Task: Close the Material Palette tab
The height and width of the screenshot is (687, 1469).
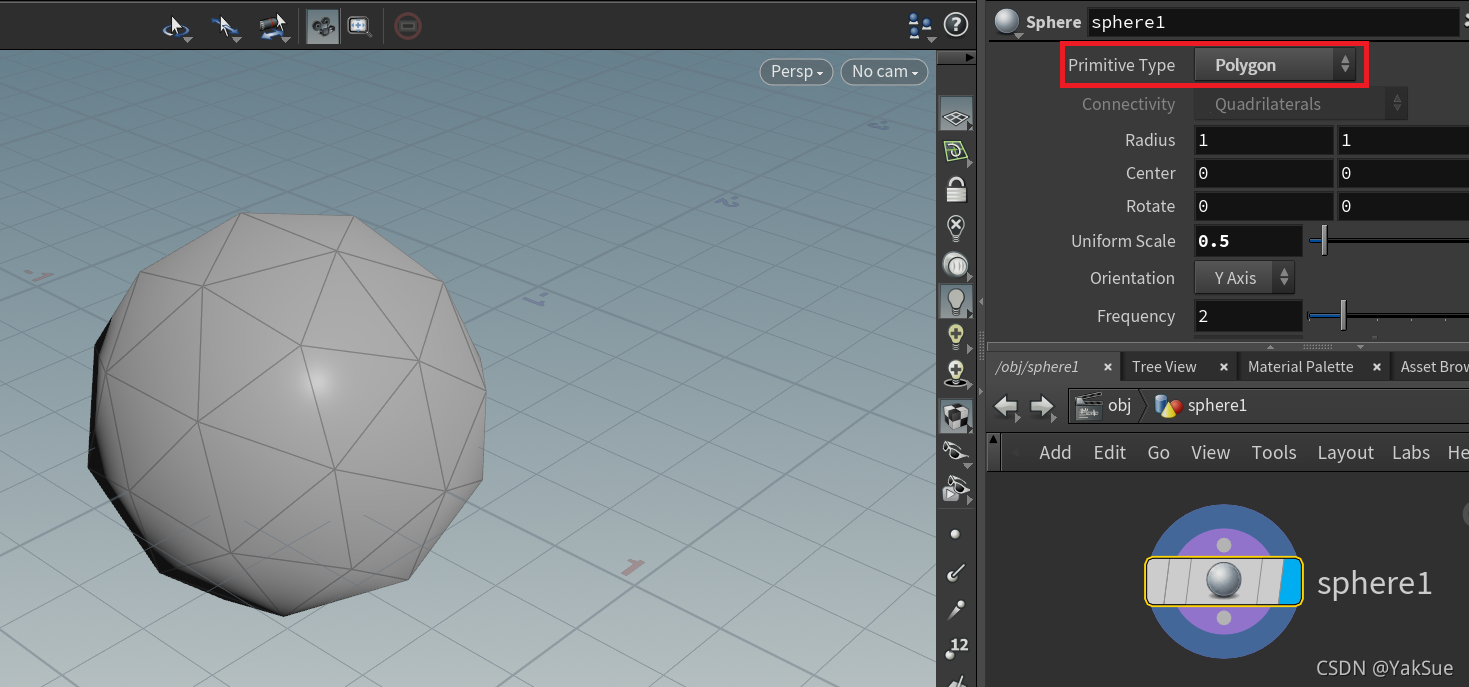Action: 1377,368
